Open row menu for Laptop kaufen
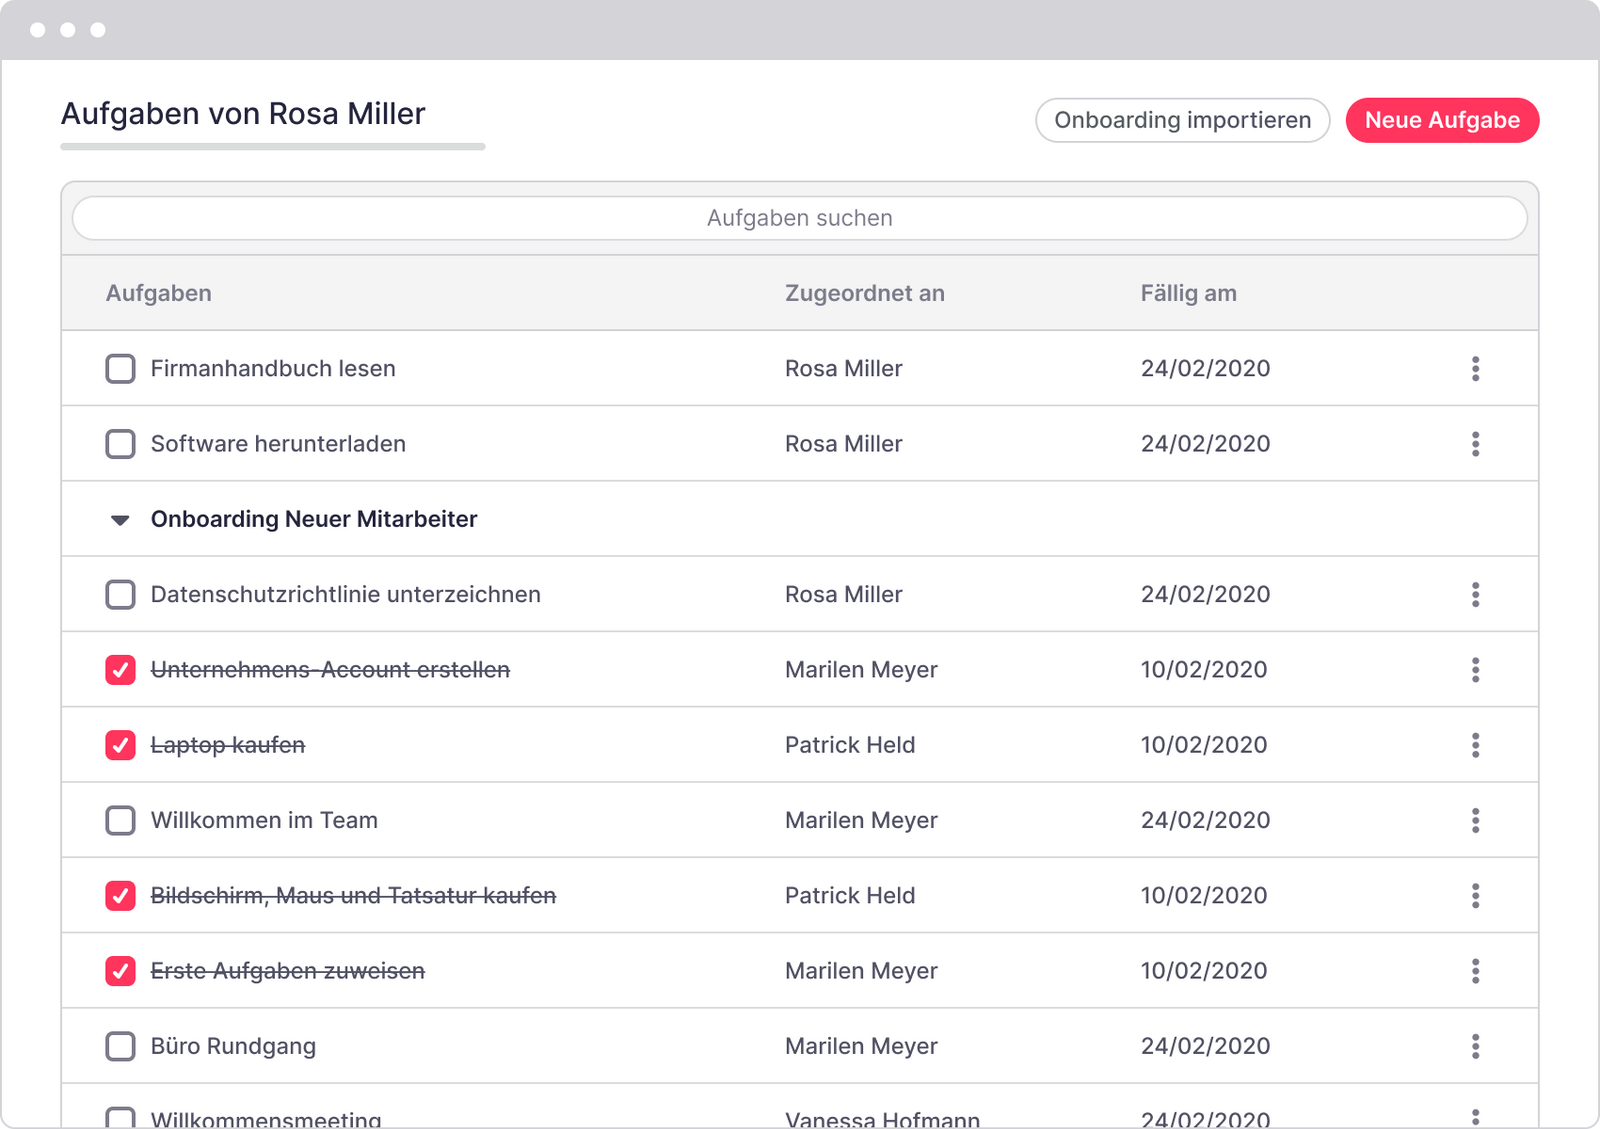Screen dimensions: 1600x1129 click(x=1475, y=745)
